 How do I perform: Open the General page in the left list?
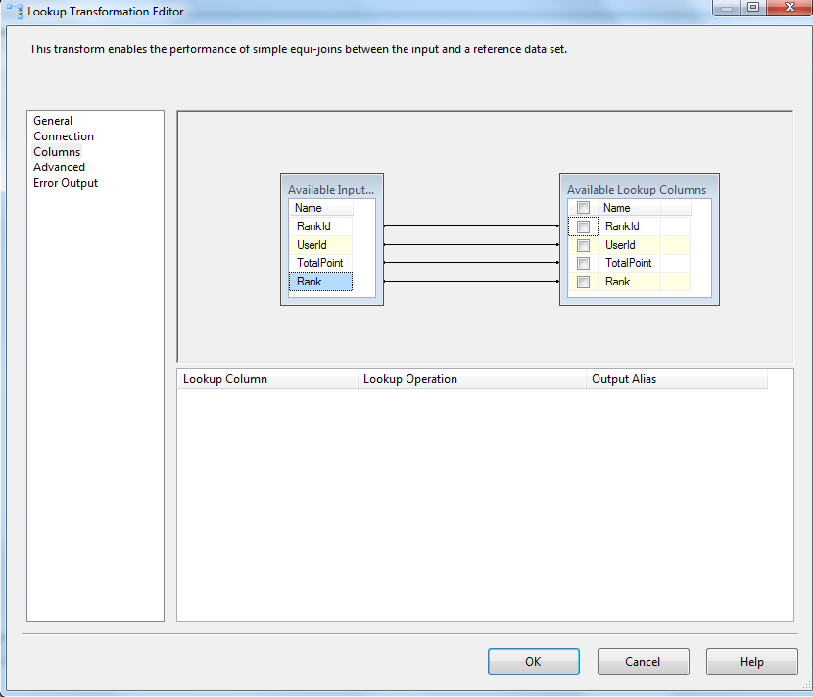(x=53, y=121)
